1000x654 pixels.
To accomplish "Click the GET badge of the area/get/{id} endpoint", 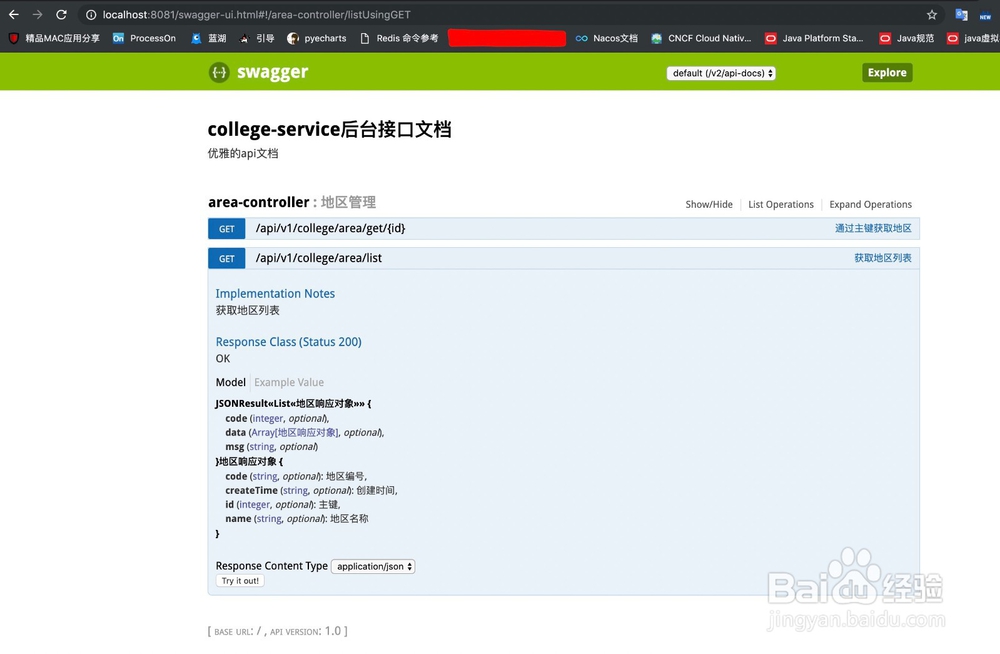I will [226, 228].
